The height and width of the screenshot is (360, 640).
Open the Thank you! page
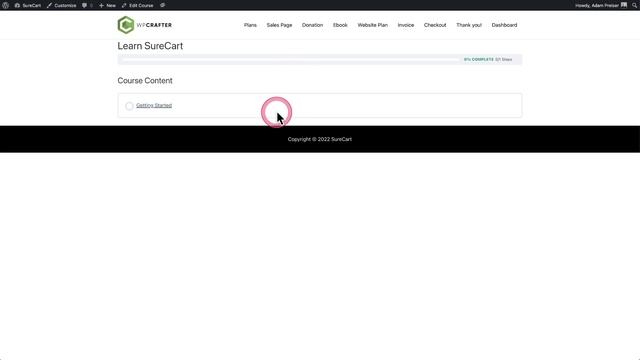click(469, 25)
